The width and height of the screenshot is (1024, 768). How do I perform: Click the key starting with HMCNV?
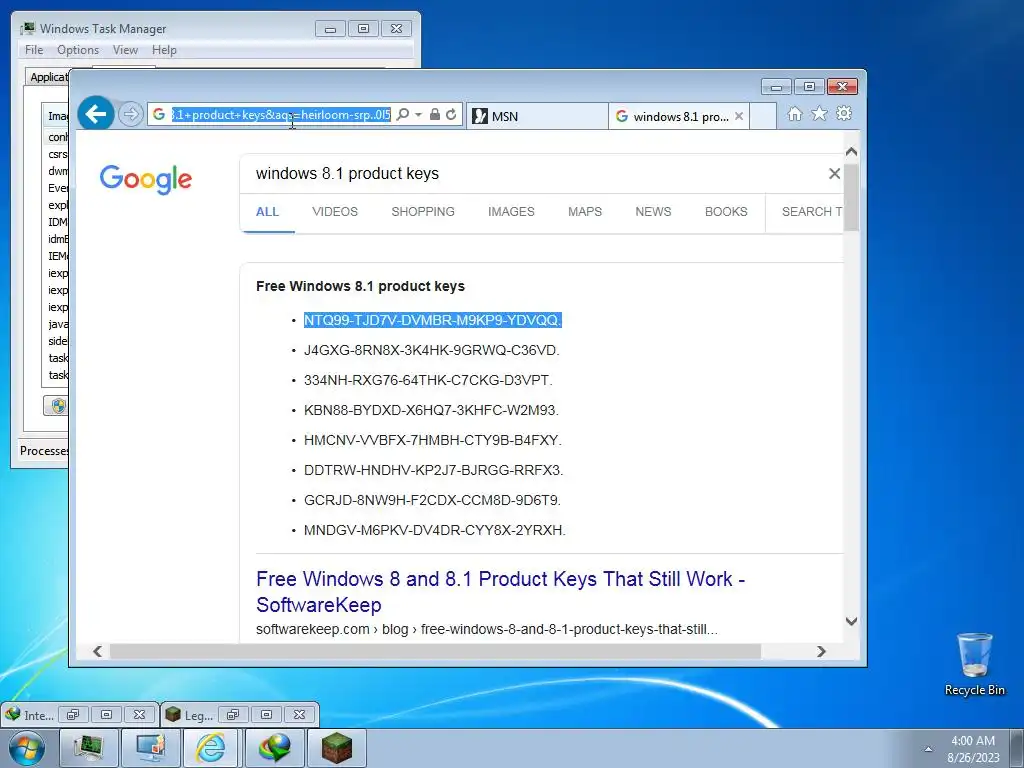(432, 440)
